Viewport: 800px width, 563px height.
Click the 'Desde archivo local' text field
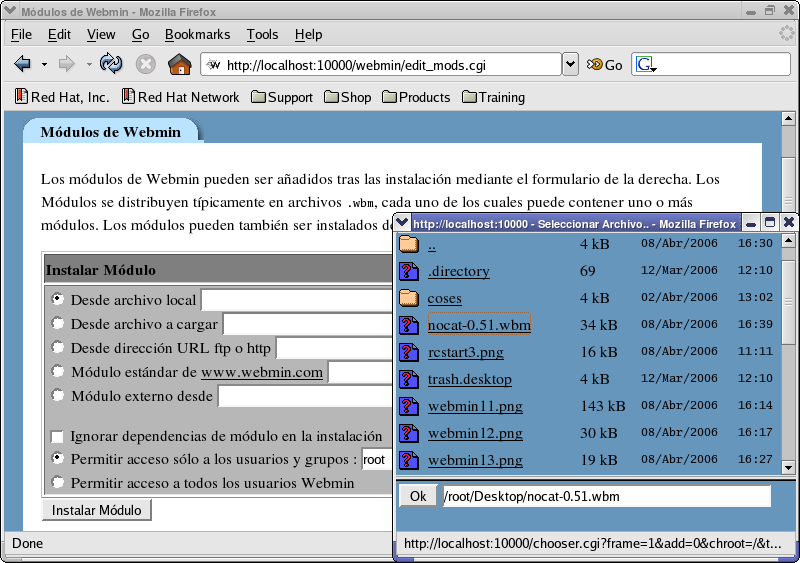pyautogui.click(x=297, y=300)
